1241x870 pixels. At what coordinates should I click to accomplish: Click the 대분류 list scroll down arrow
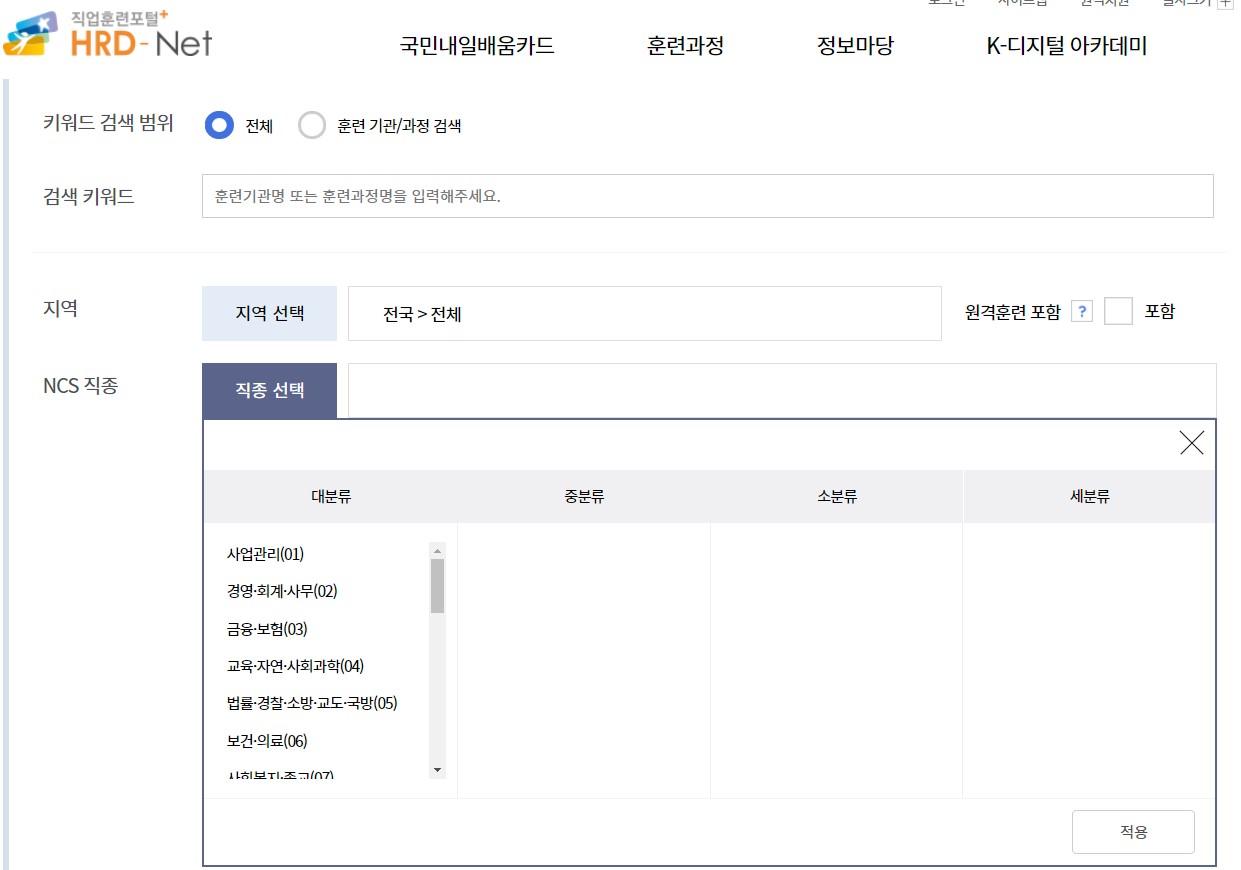(437, 770)
